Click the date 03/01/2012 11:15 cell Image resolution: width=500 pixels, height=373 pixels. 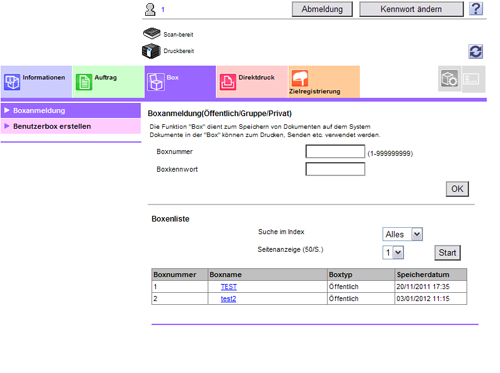tap(431, 299)
